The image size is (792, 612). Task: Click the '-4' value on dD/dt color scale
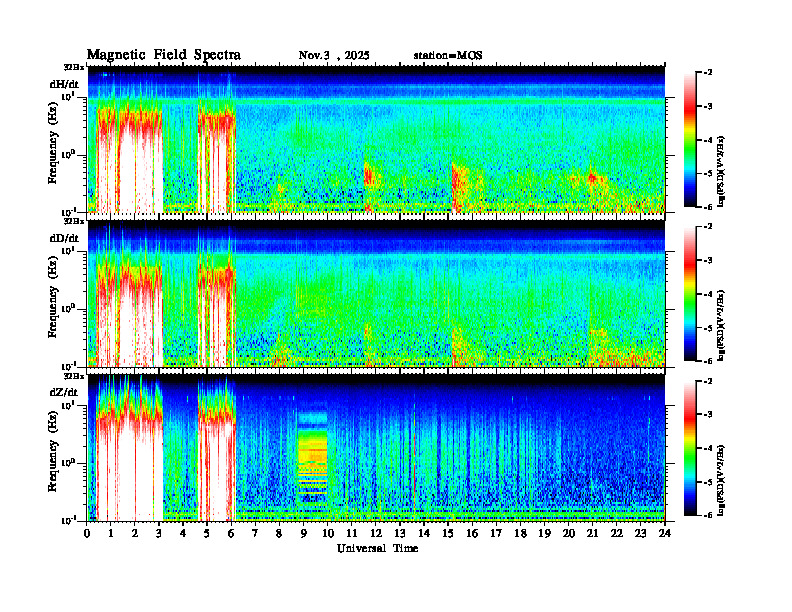pos(708,294)
